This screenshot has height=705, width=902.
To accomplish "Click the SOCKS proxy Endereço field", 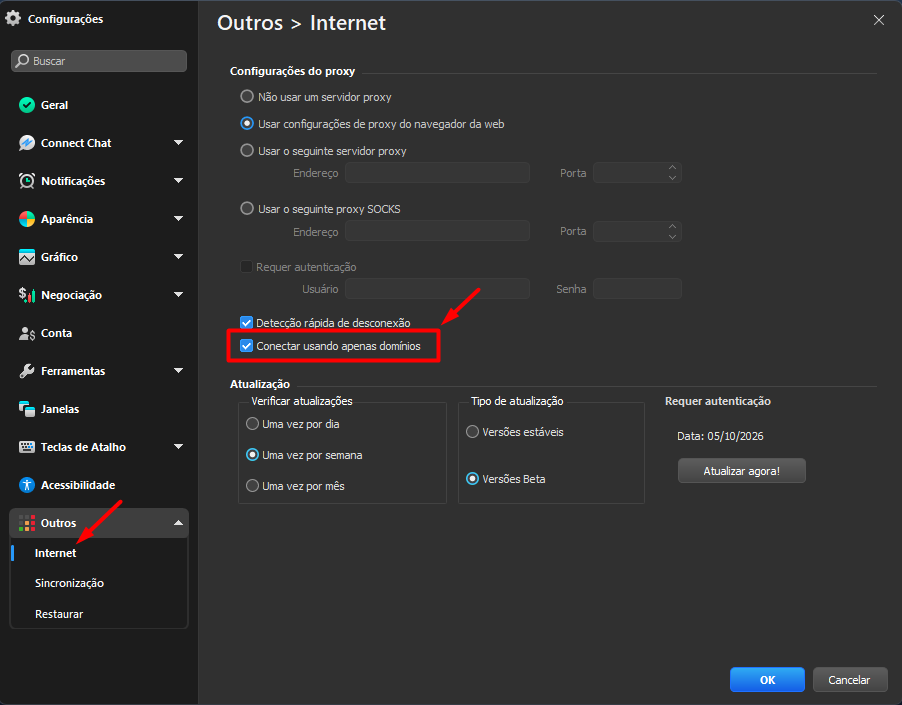I will 437,231.
